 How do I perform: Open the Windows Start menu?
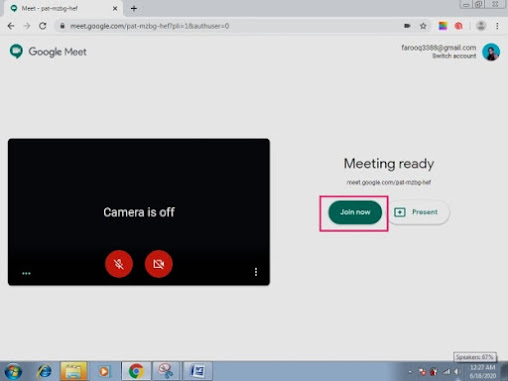pos(13,371)
